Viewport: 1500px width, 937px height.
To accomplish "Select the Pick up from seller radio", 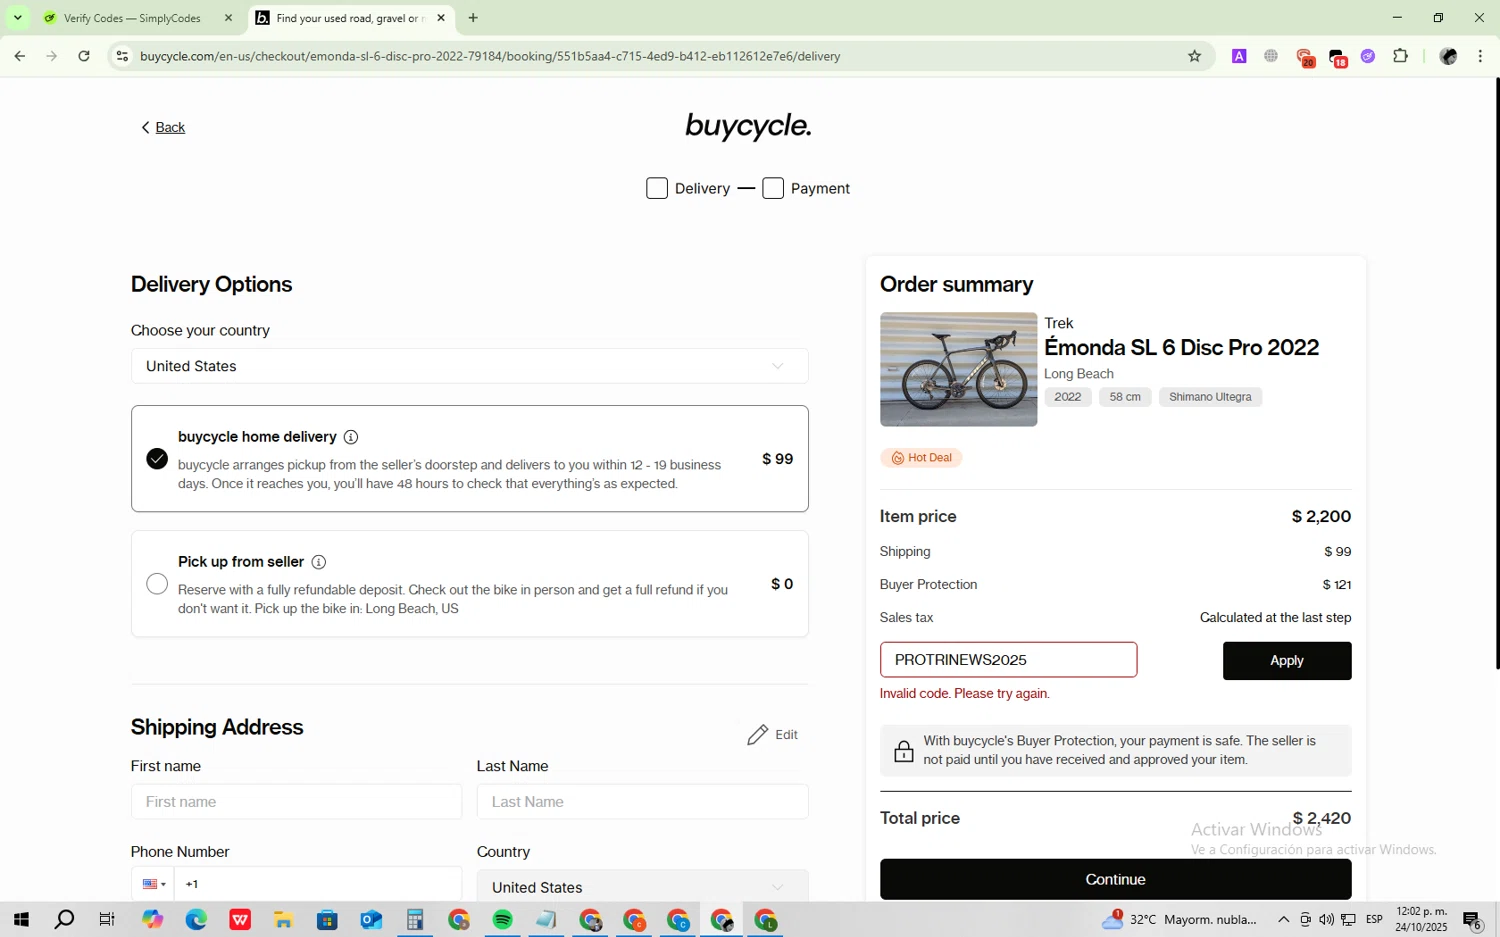I will pyautogui.click(x=157, y=584).
